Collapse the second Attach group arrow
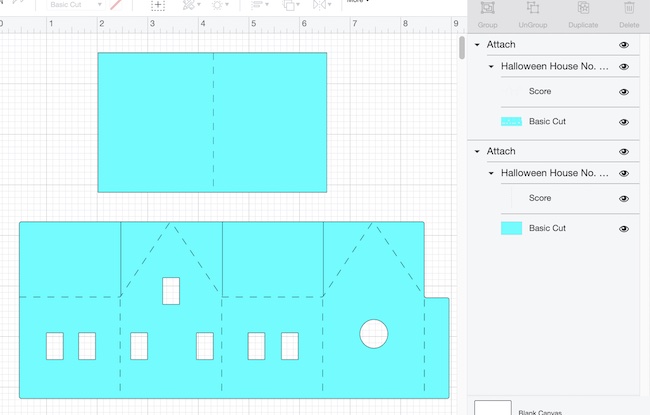 click(x=477, y=151)
